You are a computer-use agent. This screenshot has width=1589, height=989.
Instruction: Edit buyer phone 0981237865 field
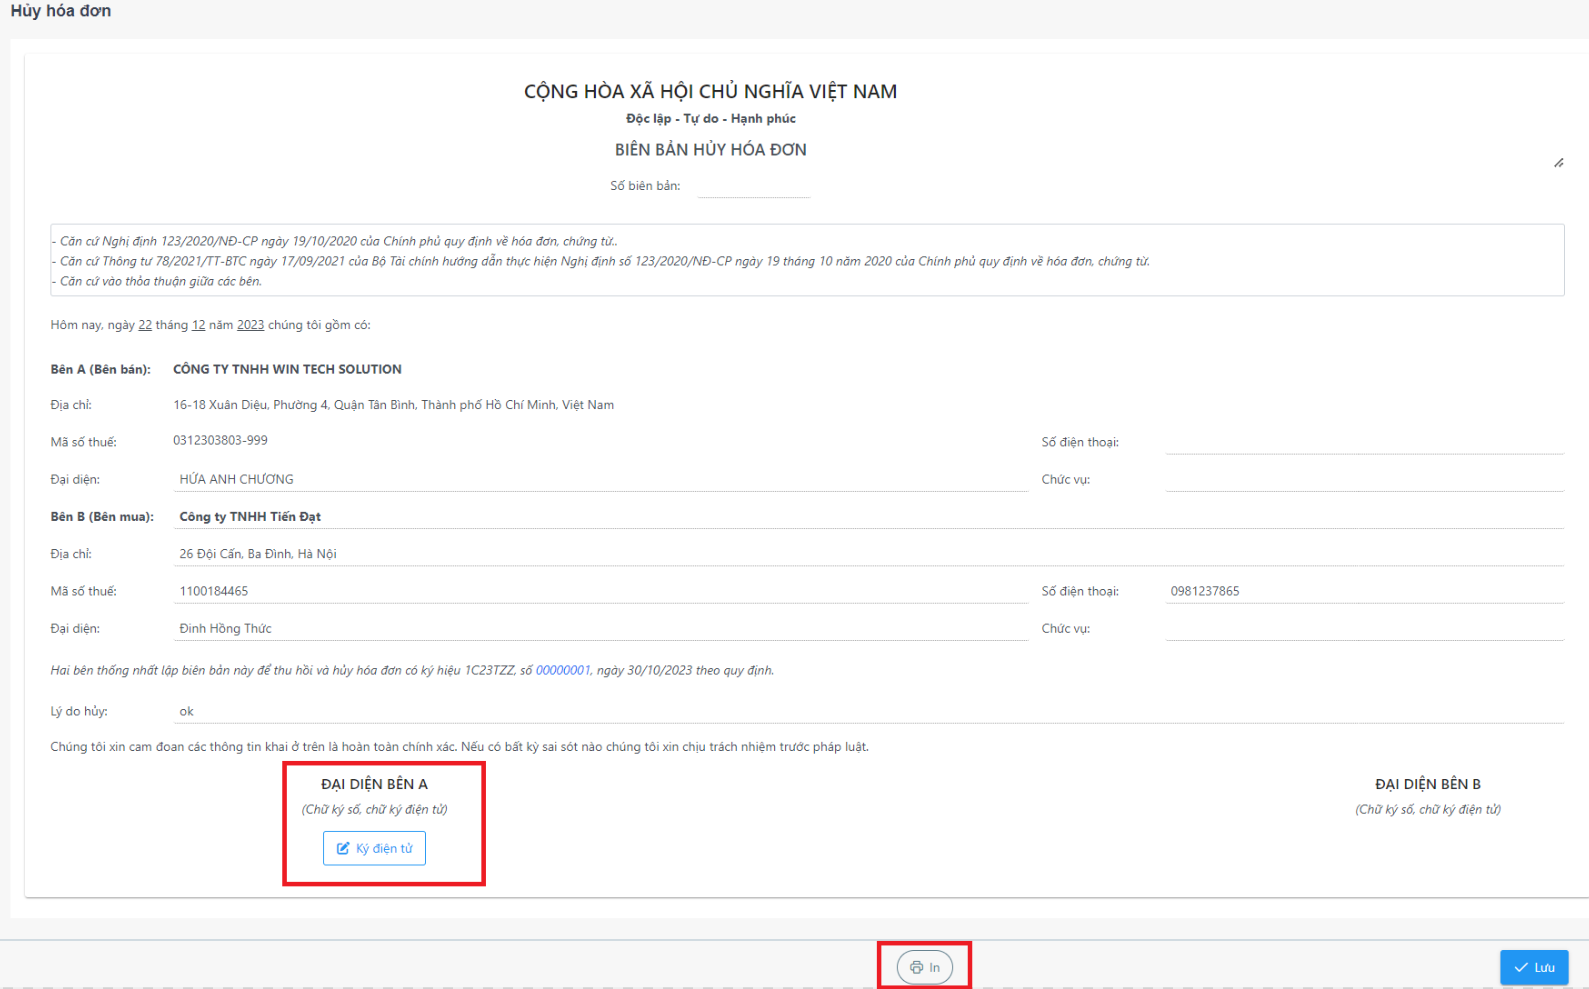click(1364, 591)
